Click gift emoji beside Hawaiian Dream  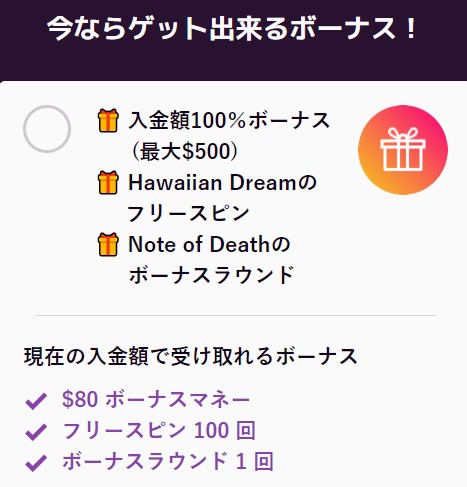pos(108,182)
